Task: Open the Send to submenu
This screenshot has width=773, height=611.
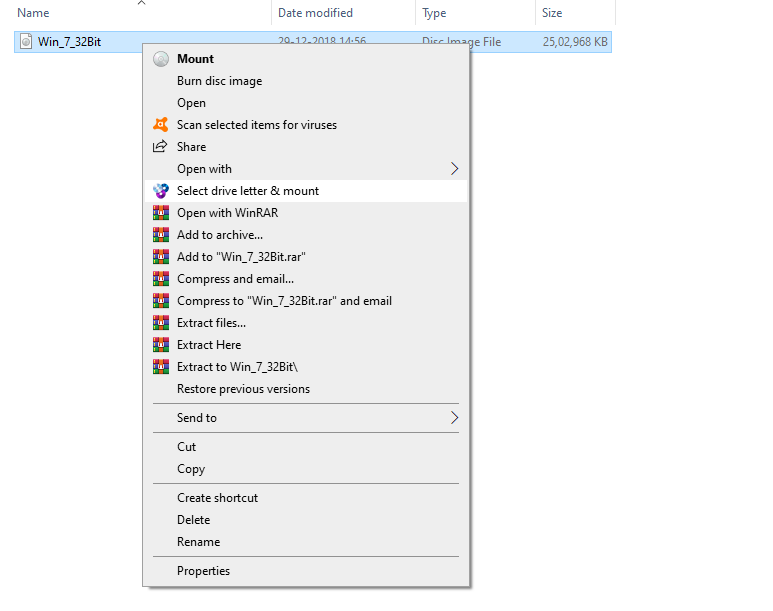Action: click(x=306, y=418)
